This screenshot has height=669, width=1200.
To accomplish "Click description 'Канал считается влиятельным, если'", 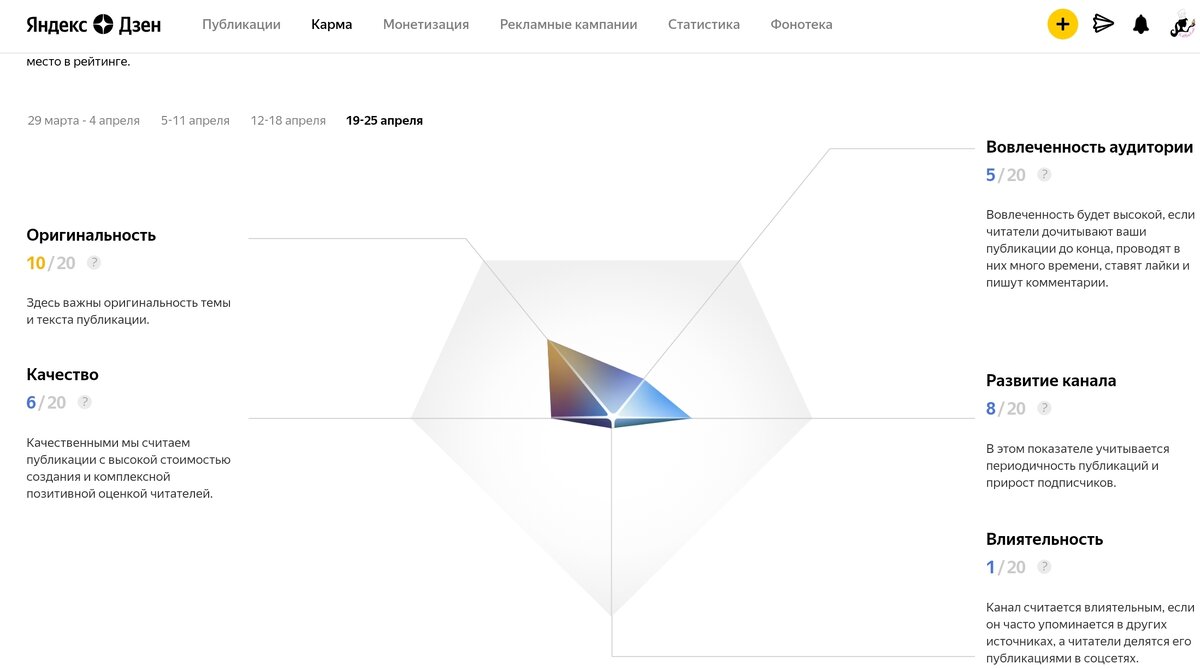I will tap(1090, 632).
